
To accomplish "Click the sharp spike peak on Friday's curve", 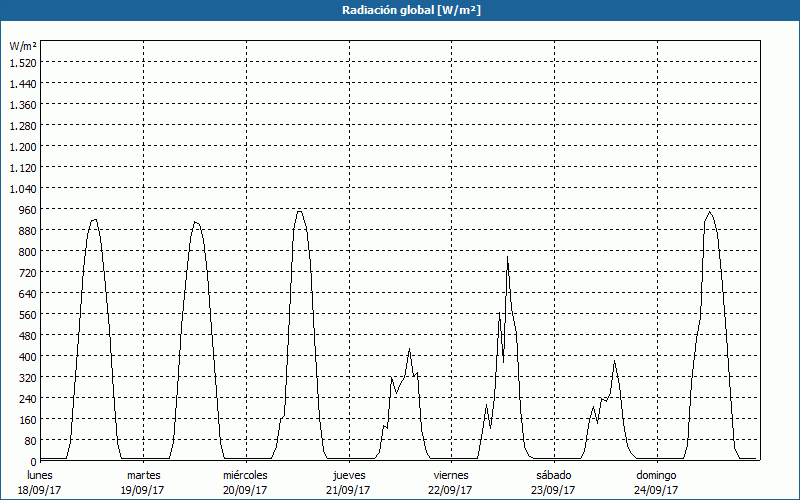I will click(507, 257).
